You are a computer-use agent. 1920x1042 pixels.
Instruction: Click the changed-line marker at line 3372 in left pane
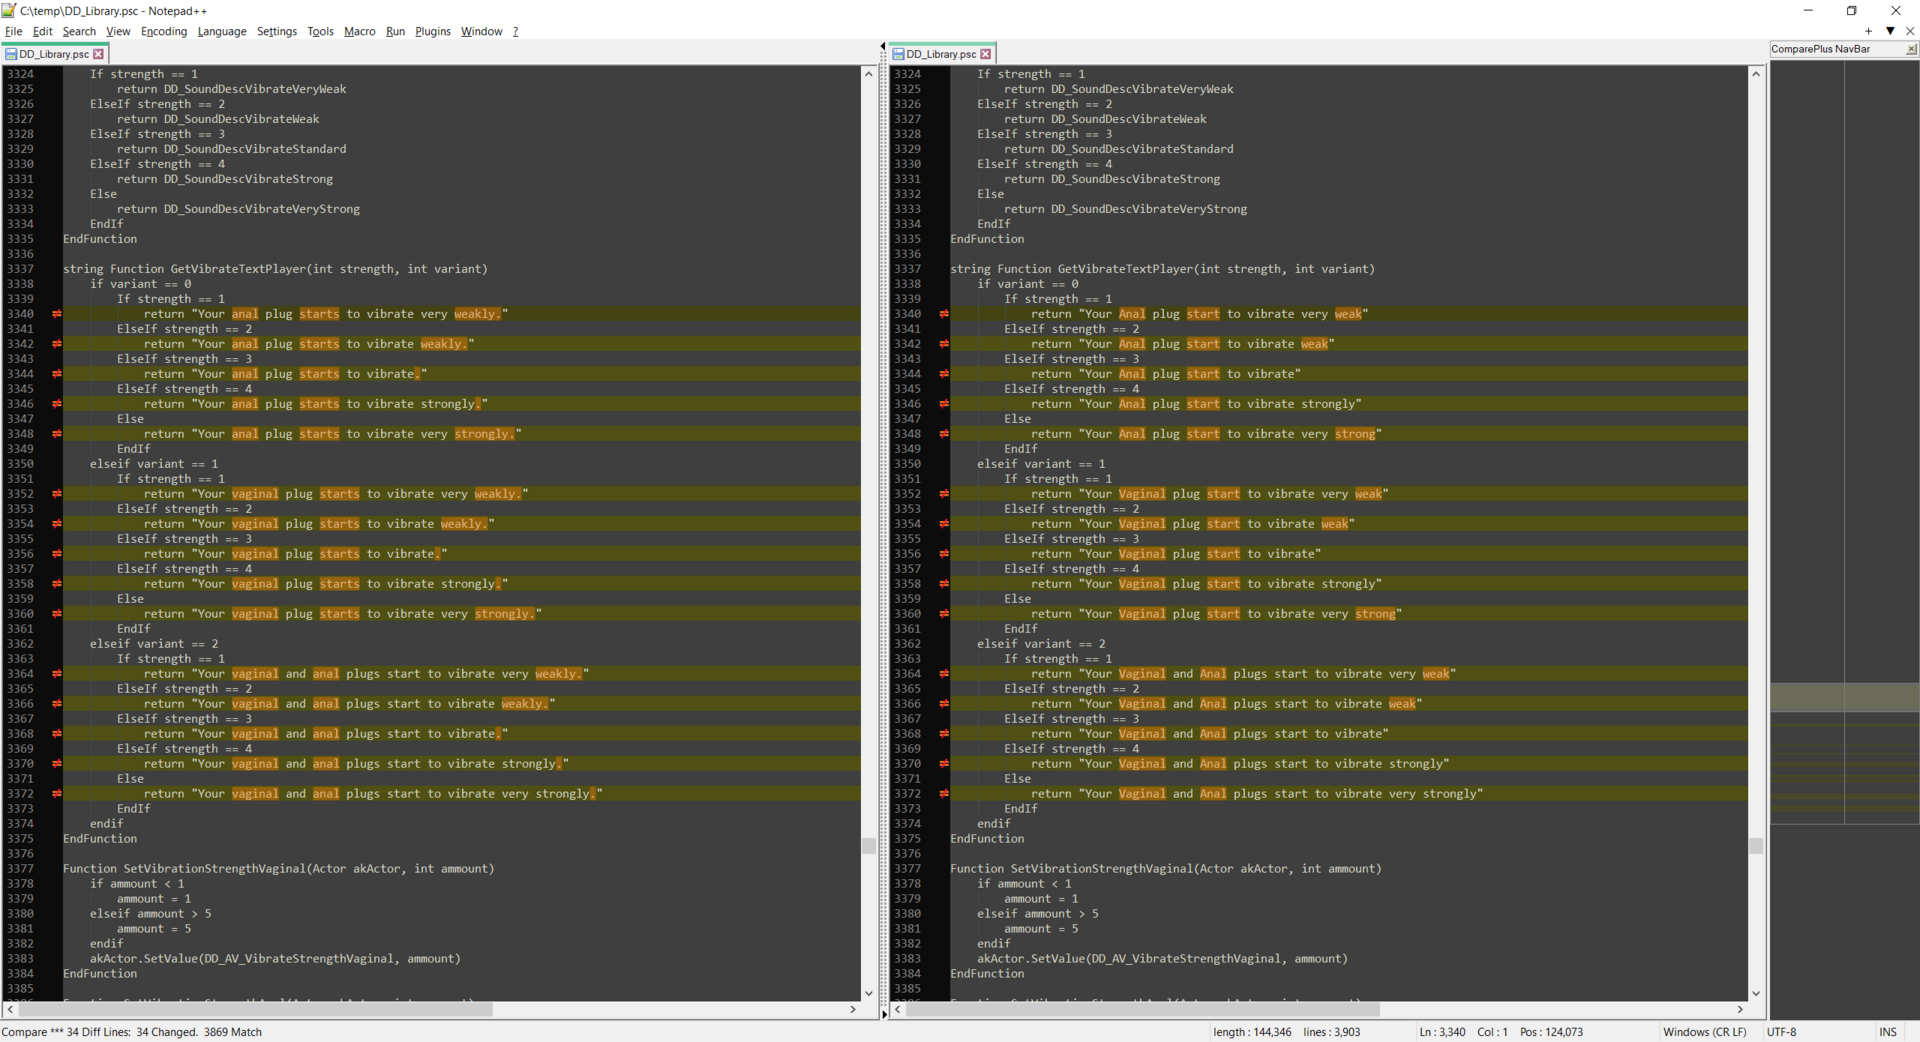[x=57, y=794]
